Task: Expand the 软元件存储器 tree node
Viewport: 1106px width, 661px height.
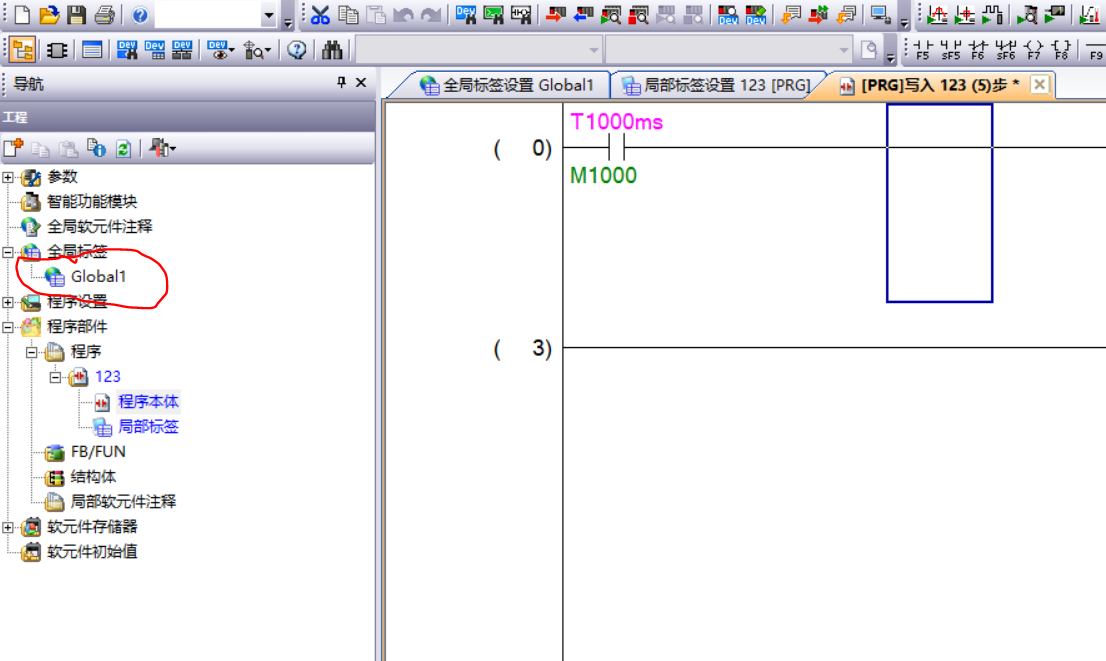Action: (x=9, y=527)
